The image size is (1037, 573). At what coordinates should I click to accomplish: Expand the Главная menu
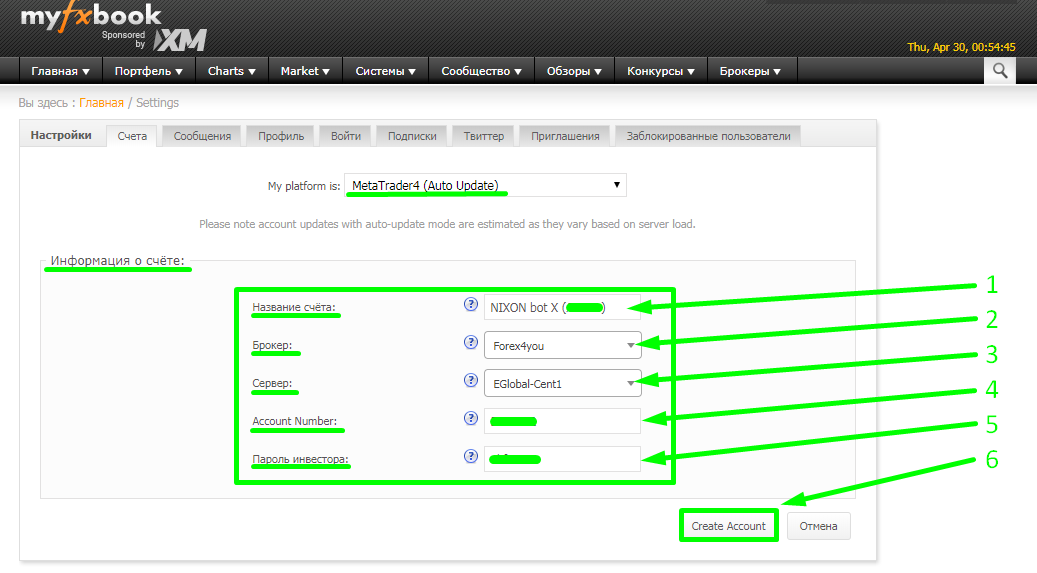click(x=60, y=71)
